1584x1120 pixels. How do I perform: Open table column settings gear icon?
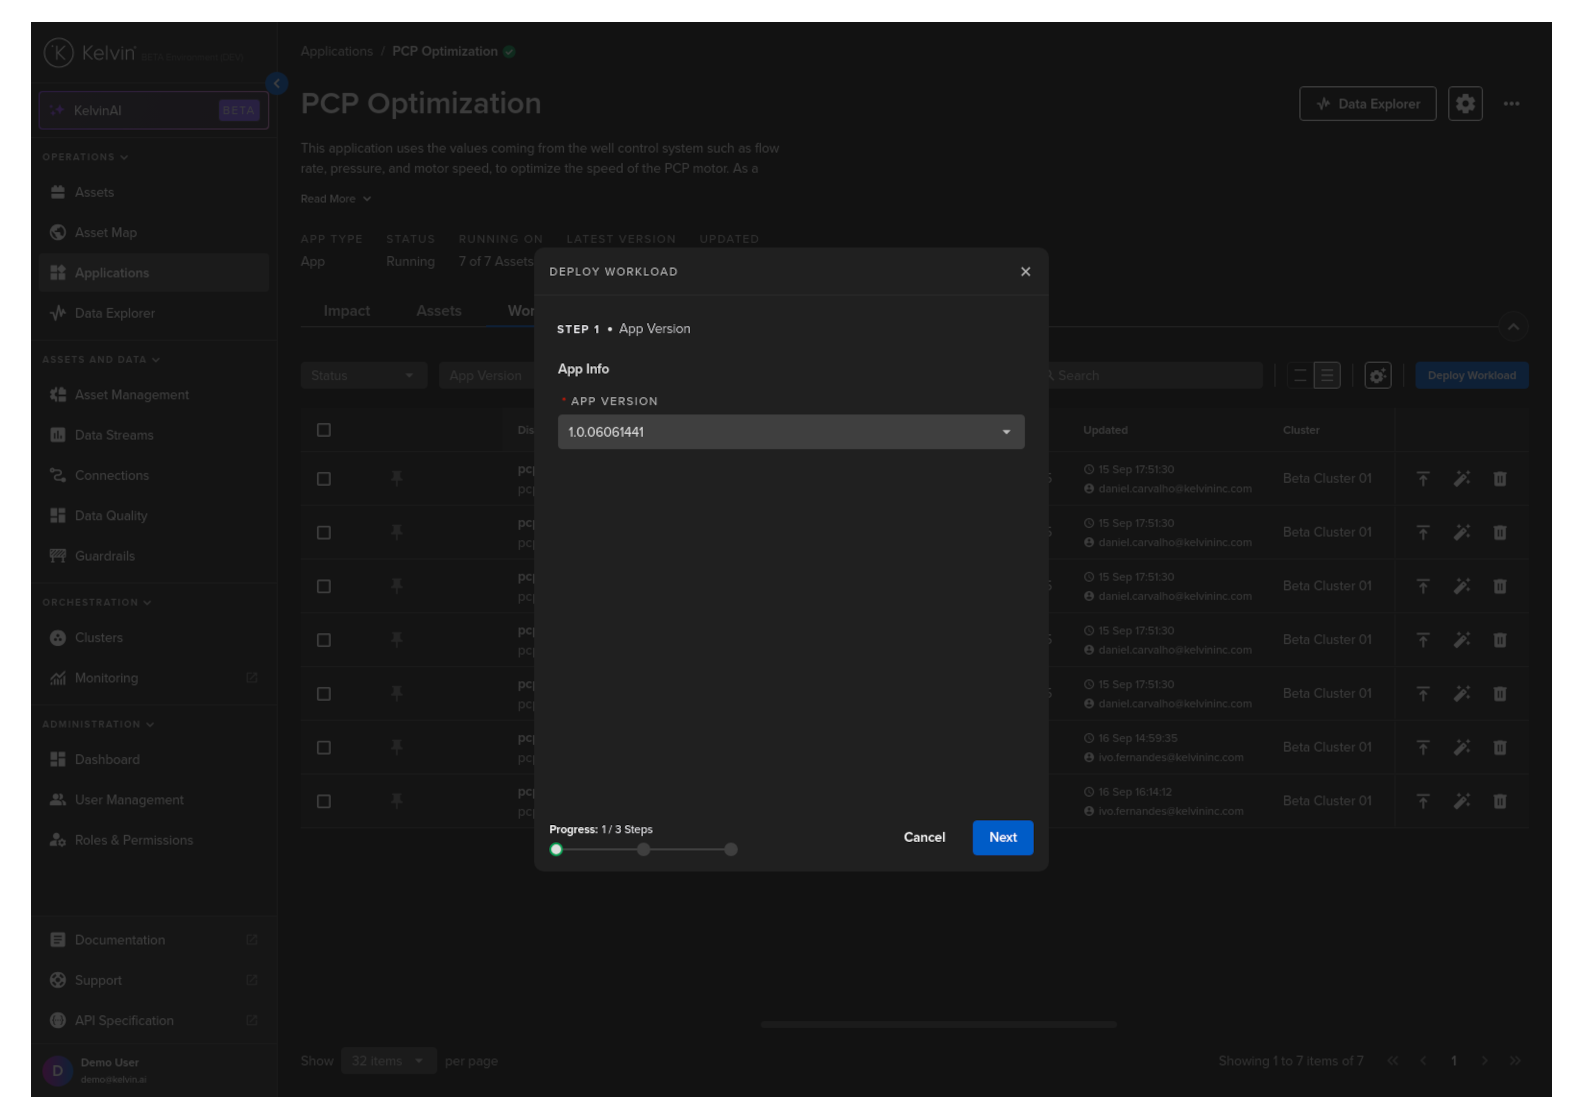point(1377,376)
